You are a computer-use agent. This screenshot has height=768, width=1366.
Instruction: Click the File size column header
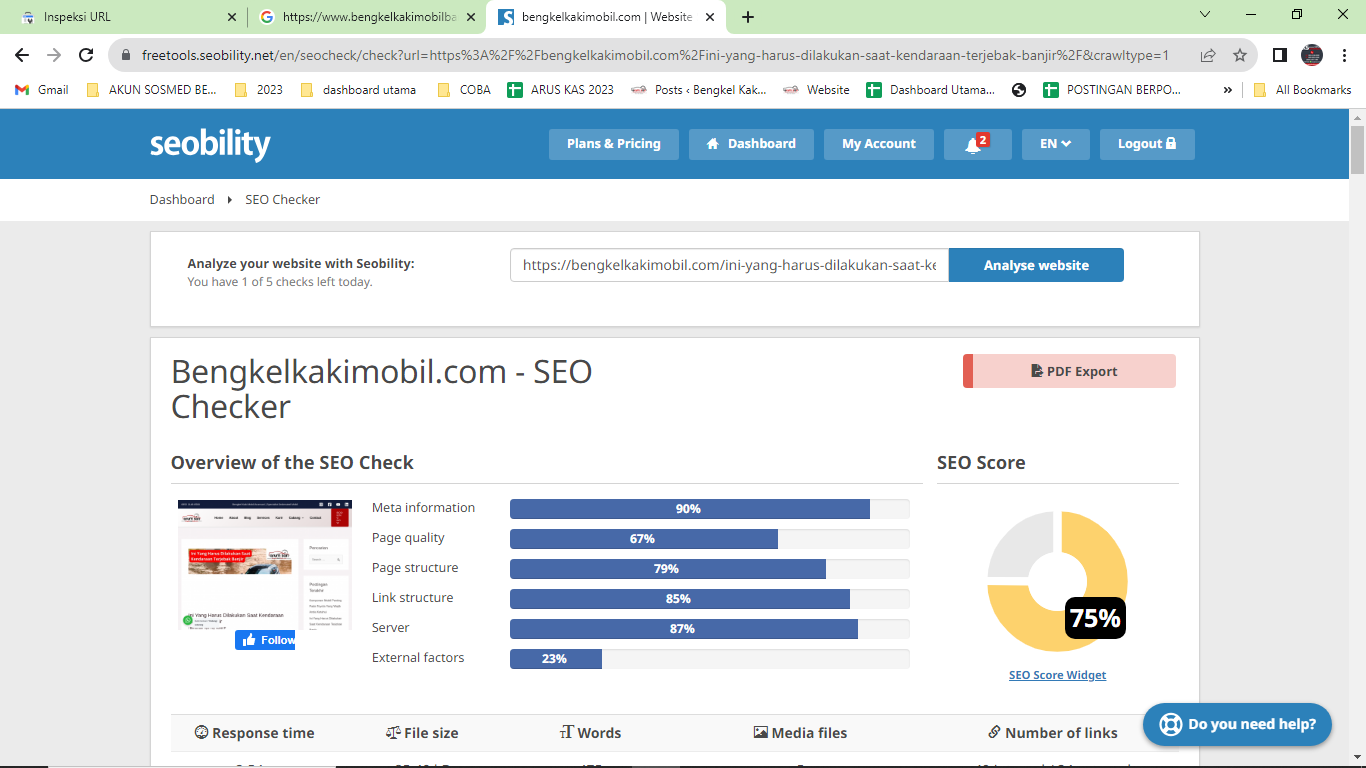(422, 733)
